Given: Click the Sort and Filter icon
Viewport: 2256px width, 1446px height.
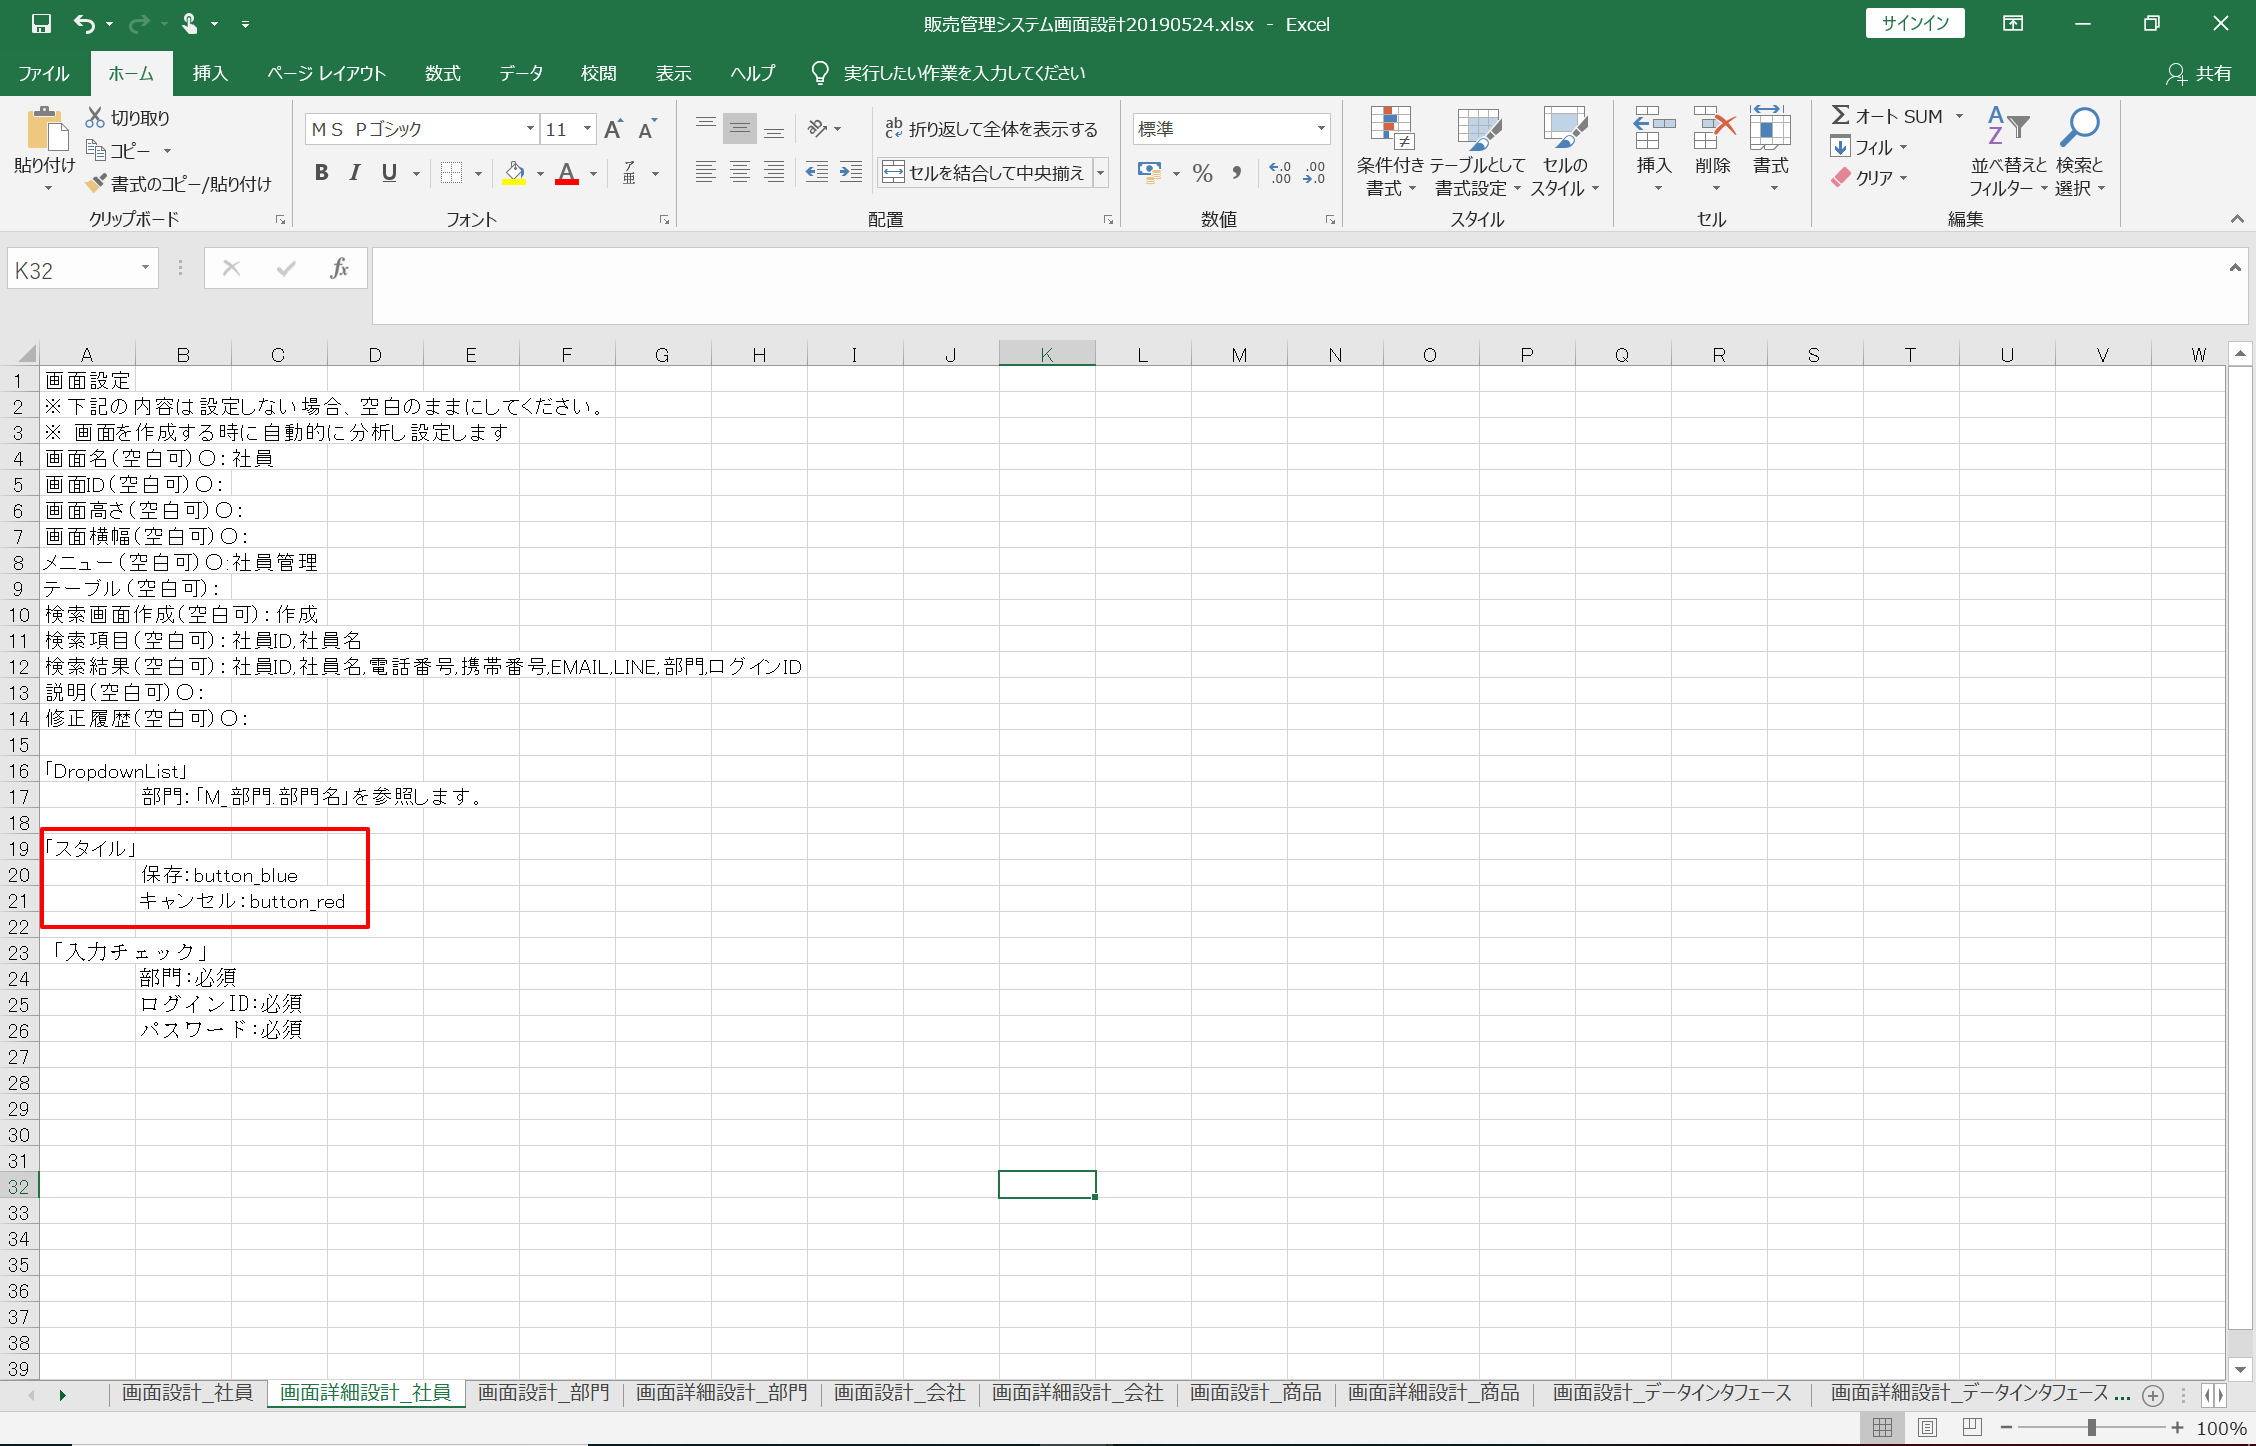Looking at the screenshot, I should (x=2009, y=126).
